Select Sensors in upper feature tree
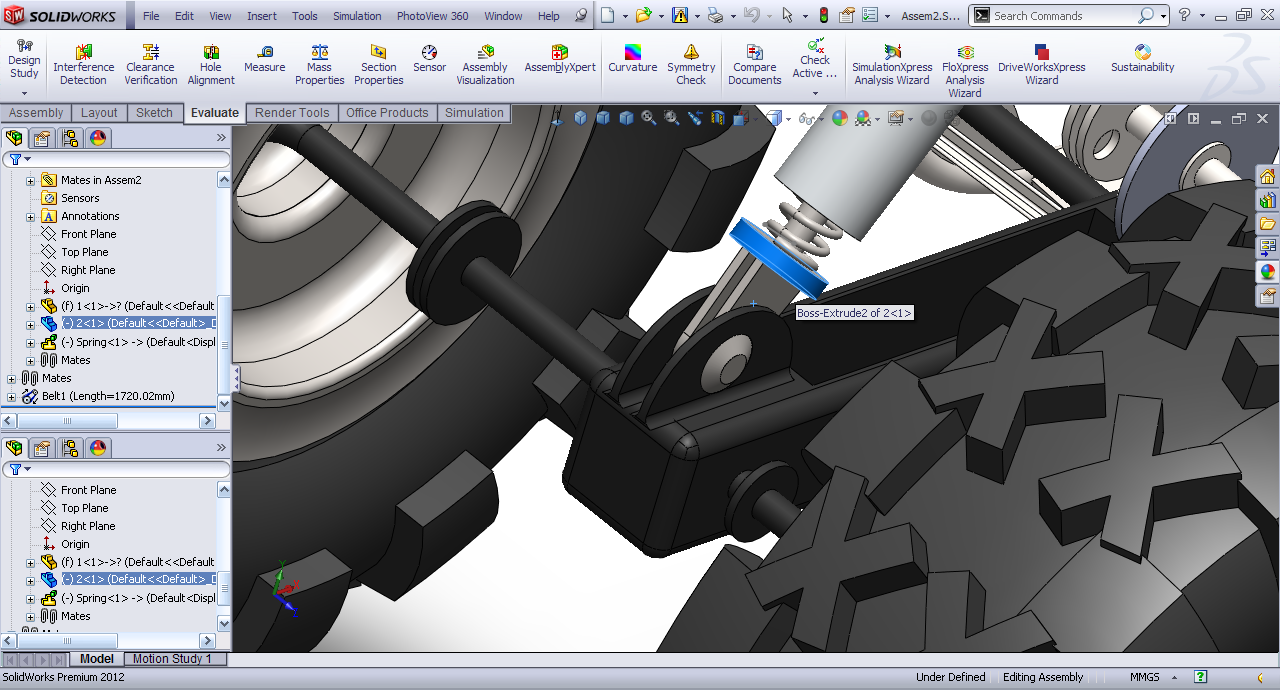Image resolution: width=1280 pixels, height=690 pixels. click(80, 198)
